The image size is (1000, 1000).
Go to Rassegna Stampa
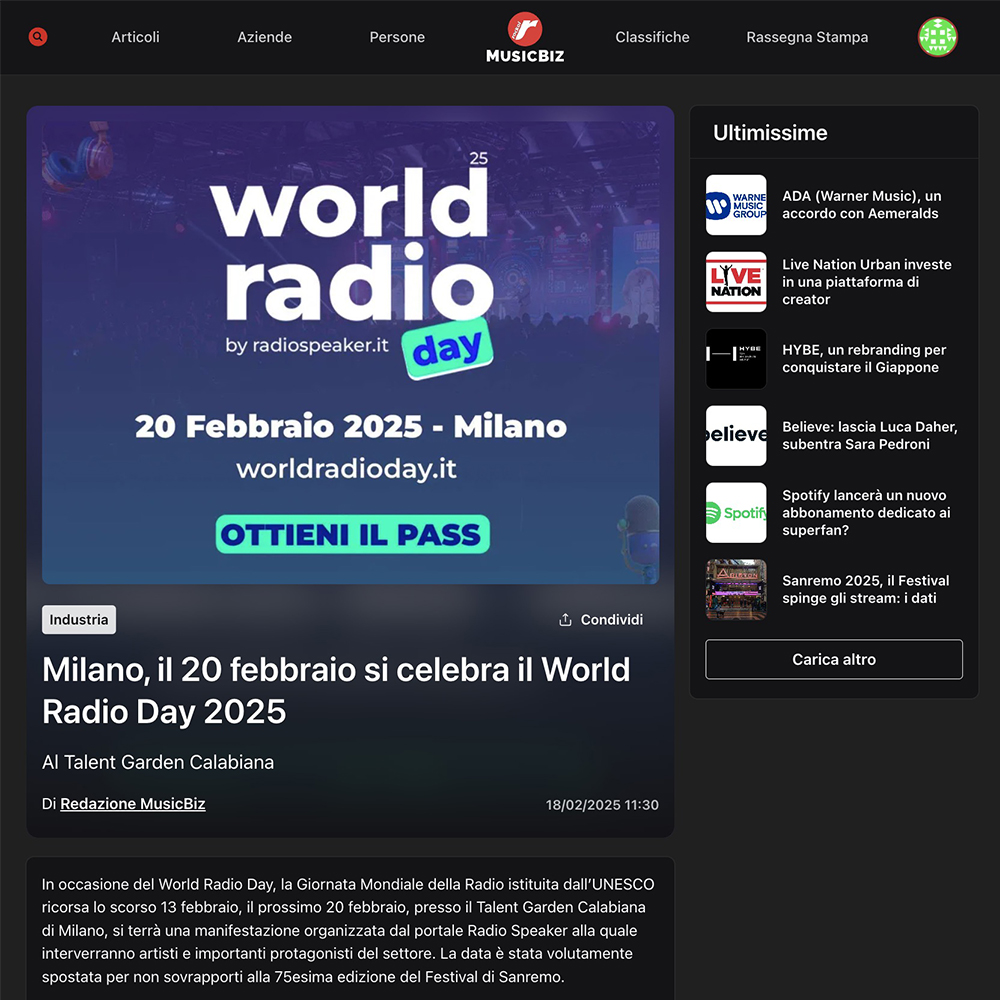807,37
